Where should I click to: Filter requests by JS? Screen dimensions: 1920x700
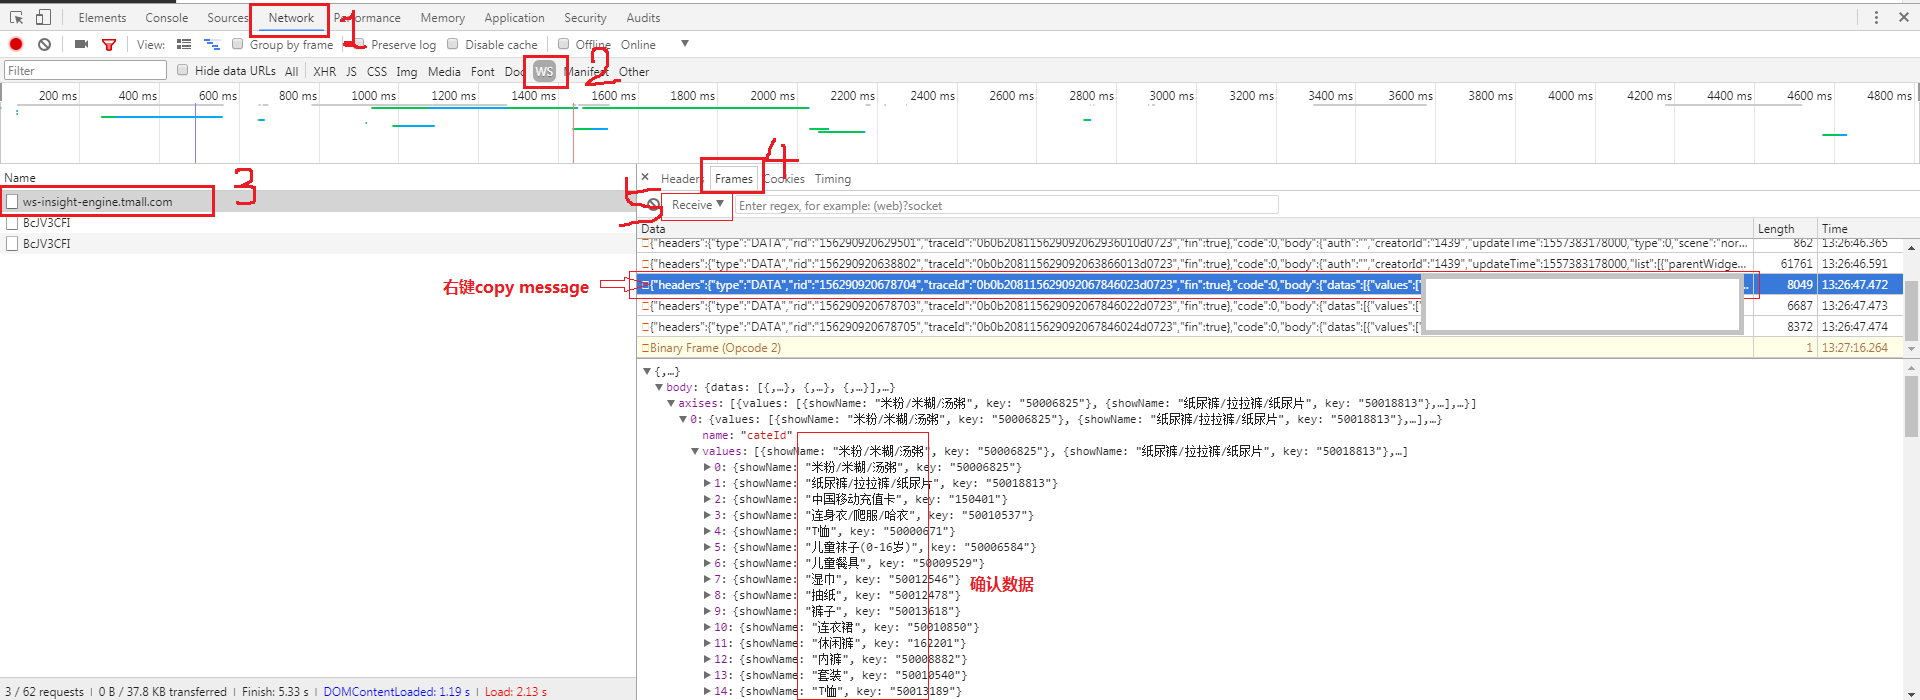point(351,71)
